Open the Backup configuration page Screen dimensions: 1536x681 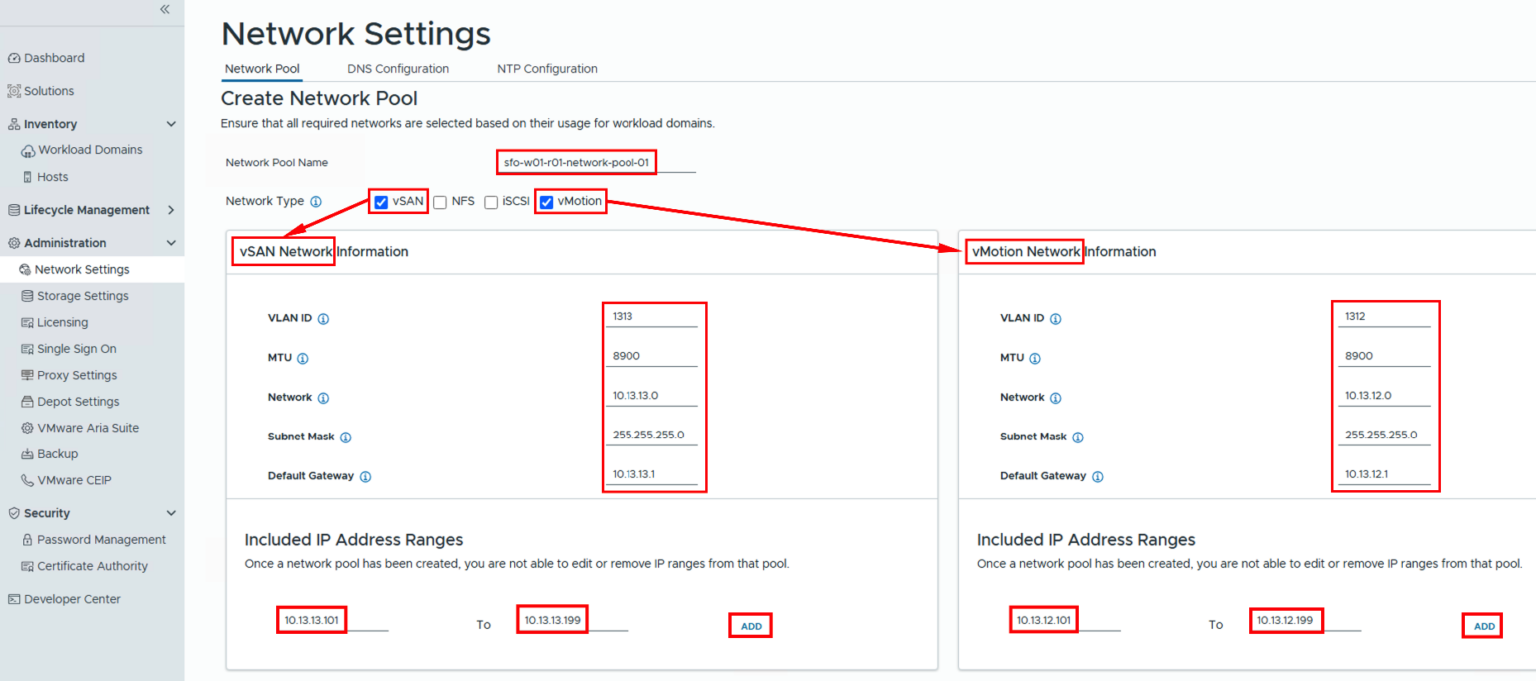point(56,453)
